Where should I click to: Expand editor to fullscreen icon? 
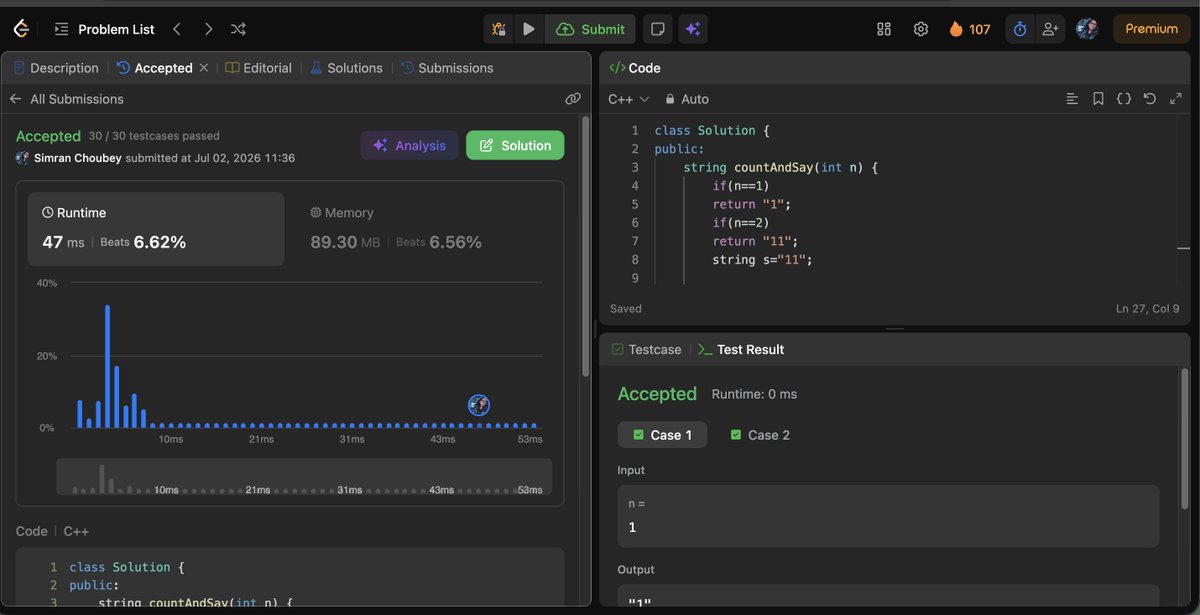[x=1174, y=99]
